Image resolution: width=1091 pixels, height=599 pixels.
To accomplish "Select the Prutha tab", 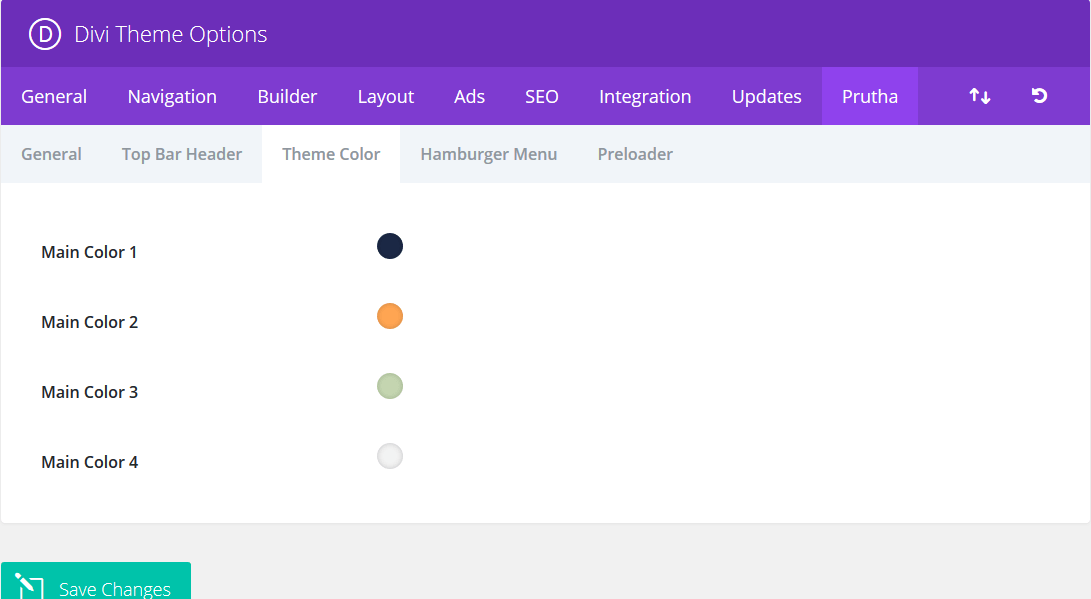I will pos(870,96).
